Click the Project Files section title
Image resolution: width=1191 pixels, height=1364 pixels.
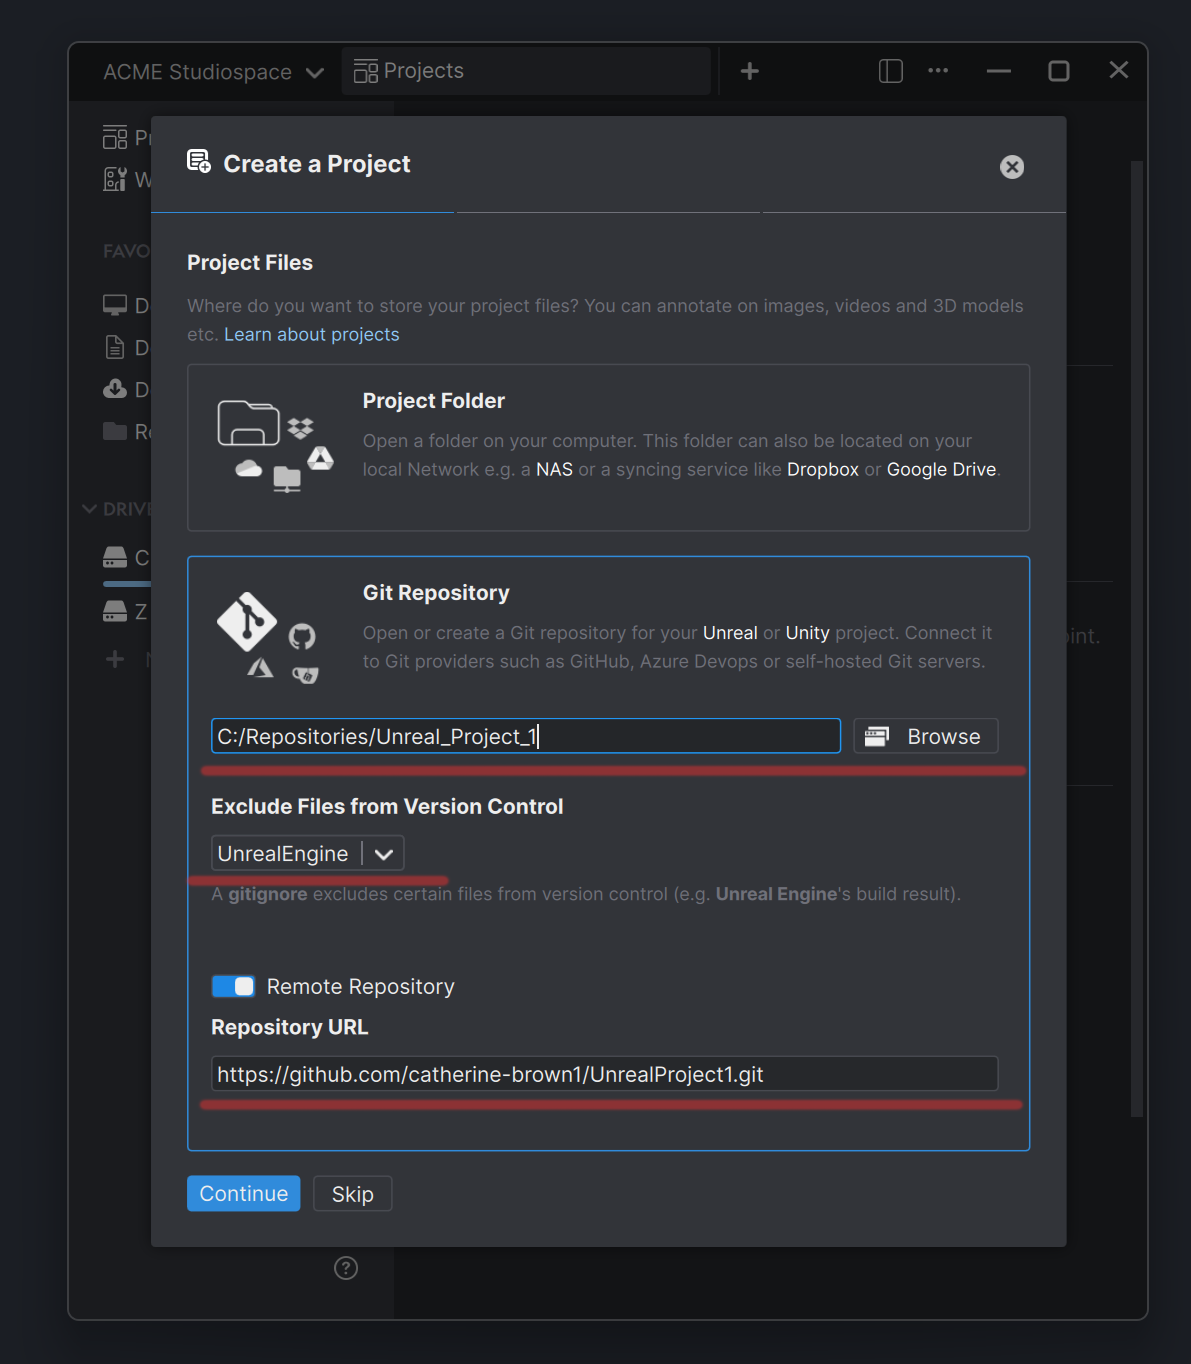point(250,262)
